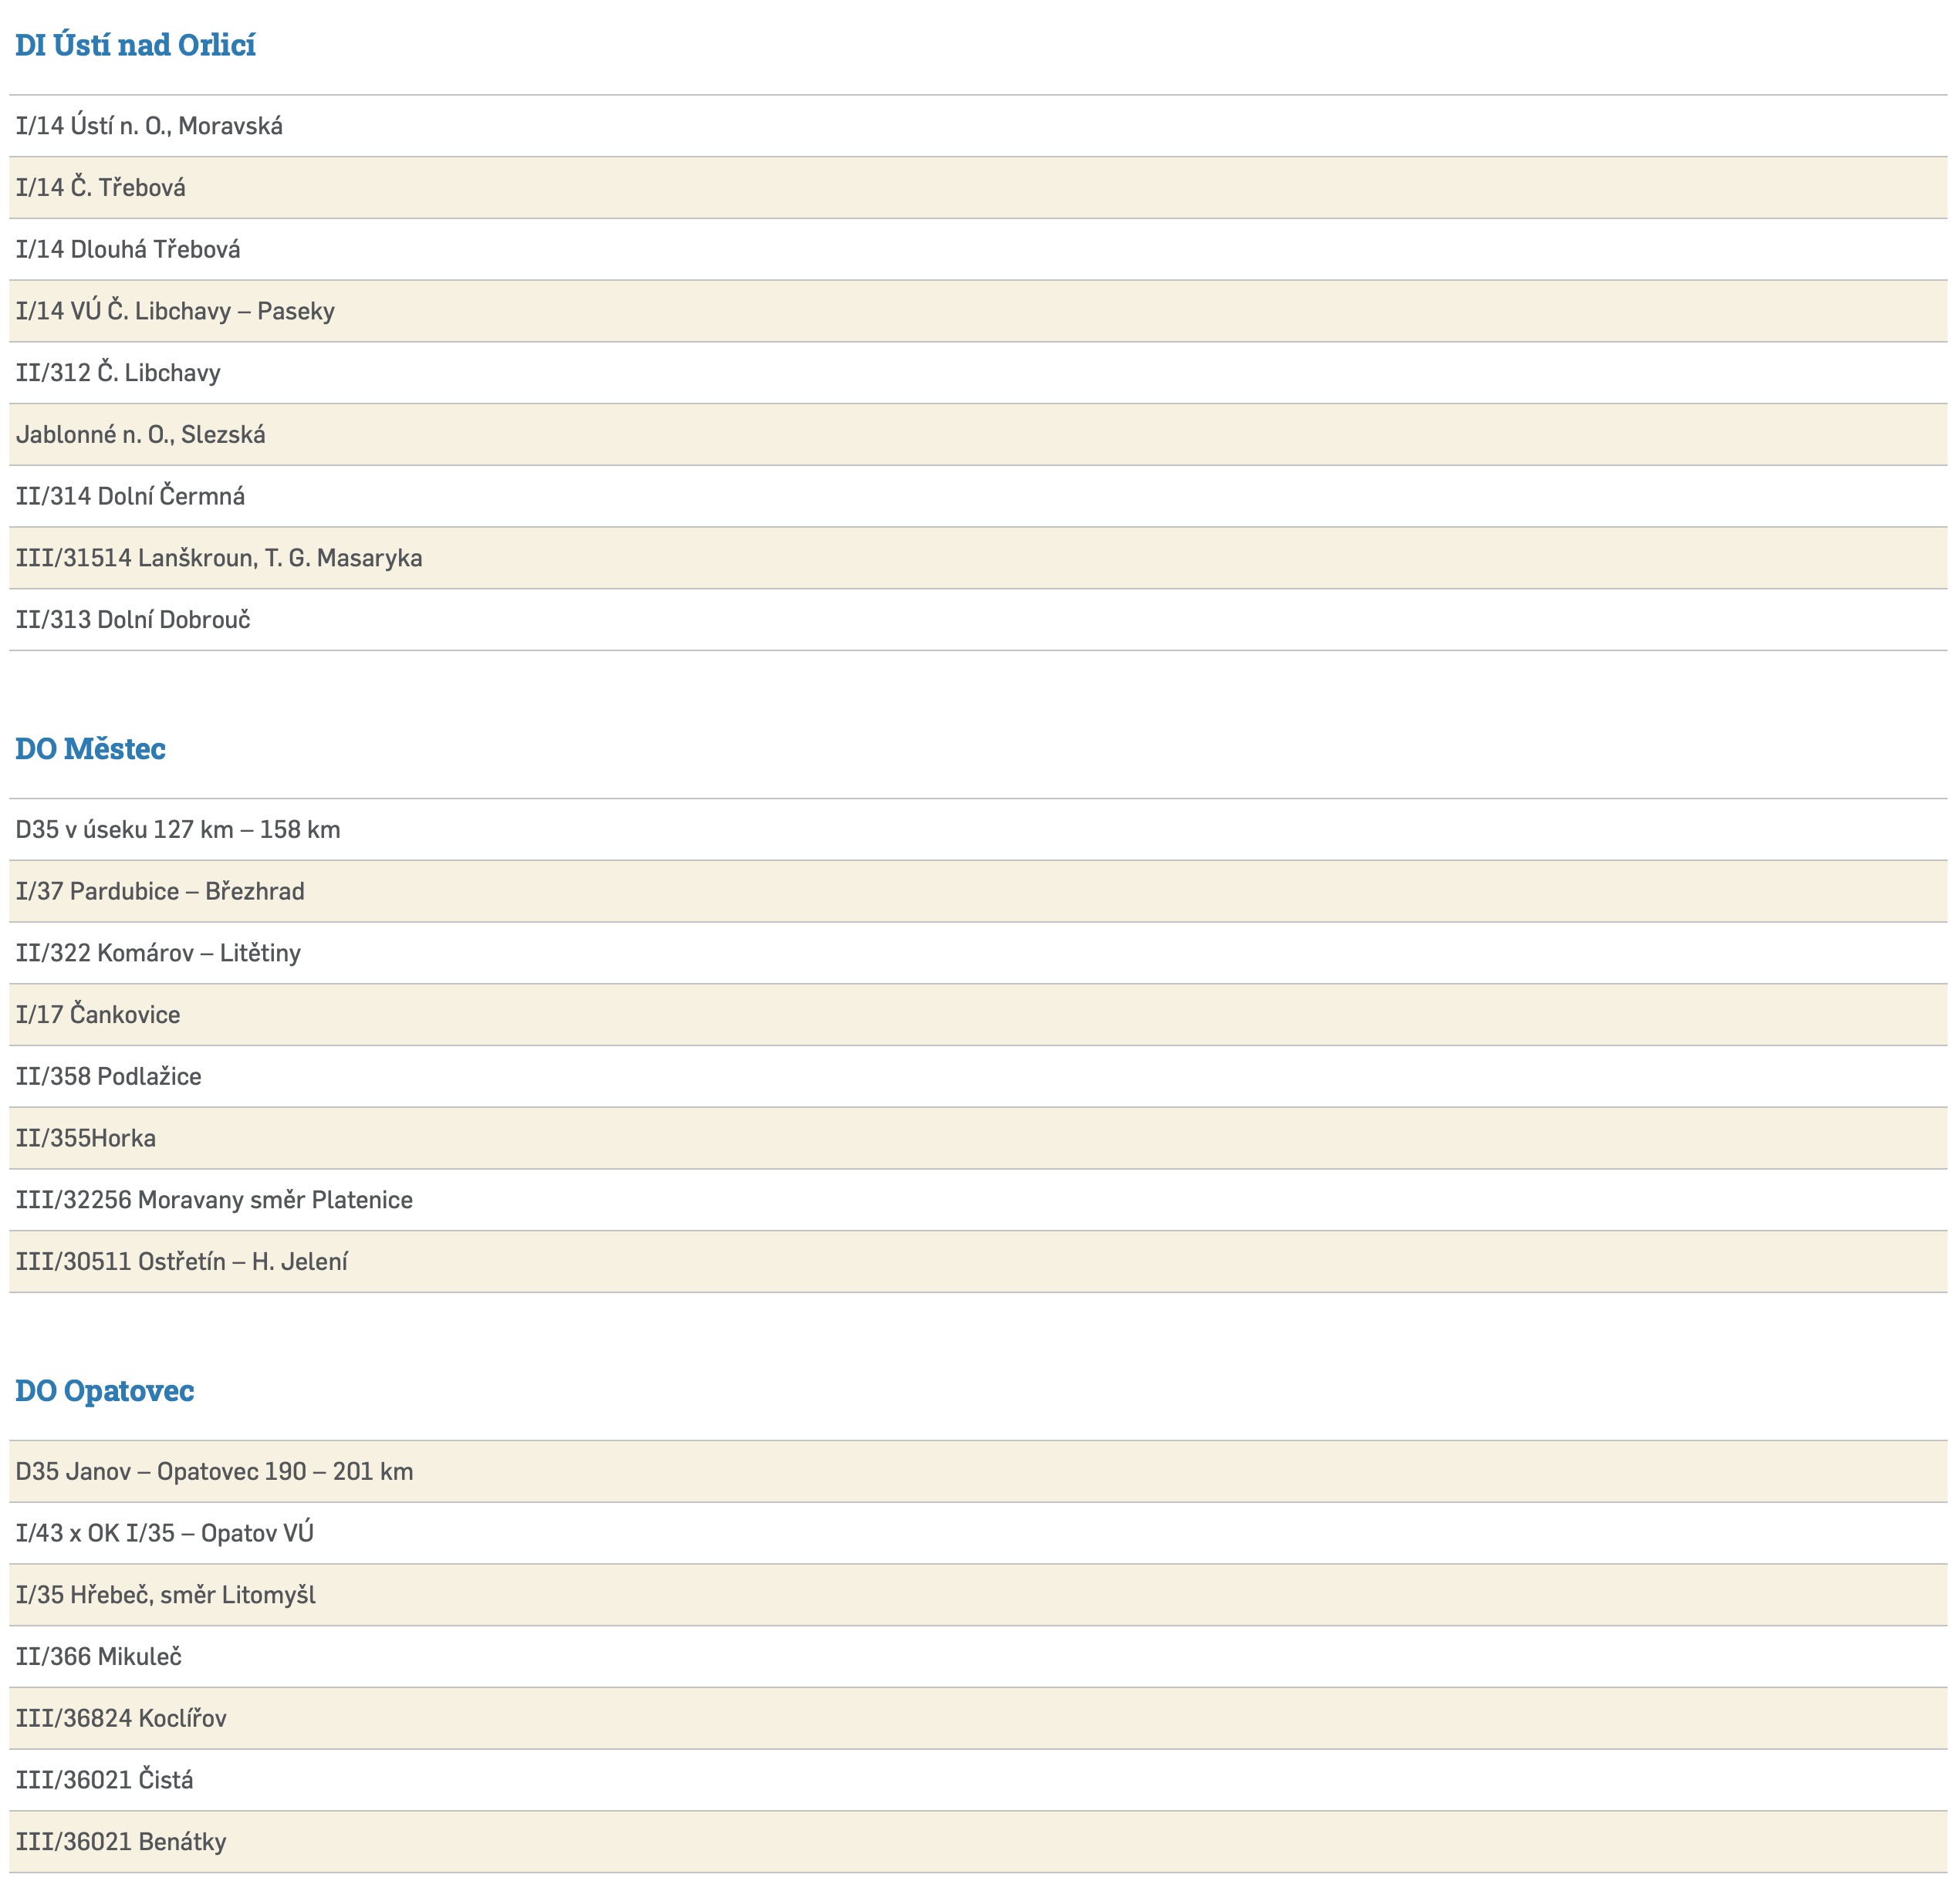
Task: Click the I/17 Čankovice entry
Action: (98, 1015)
